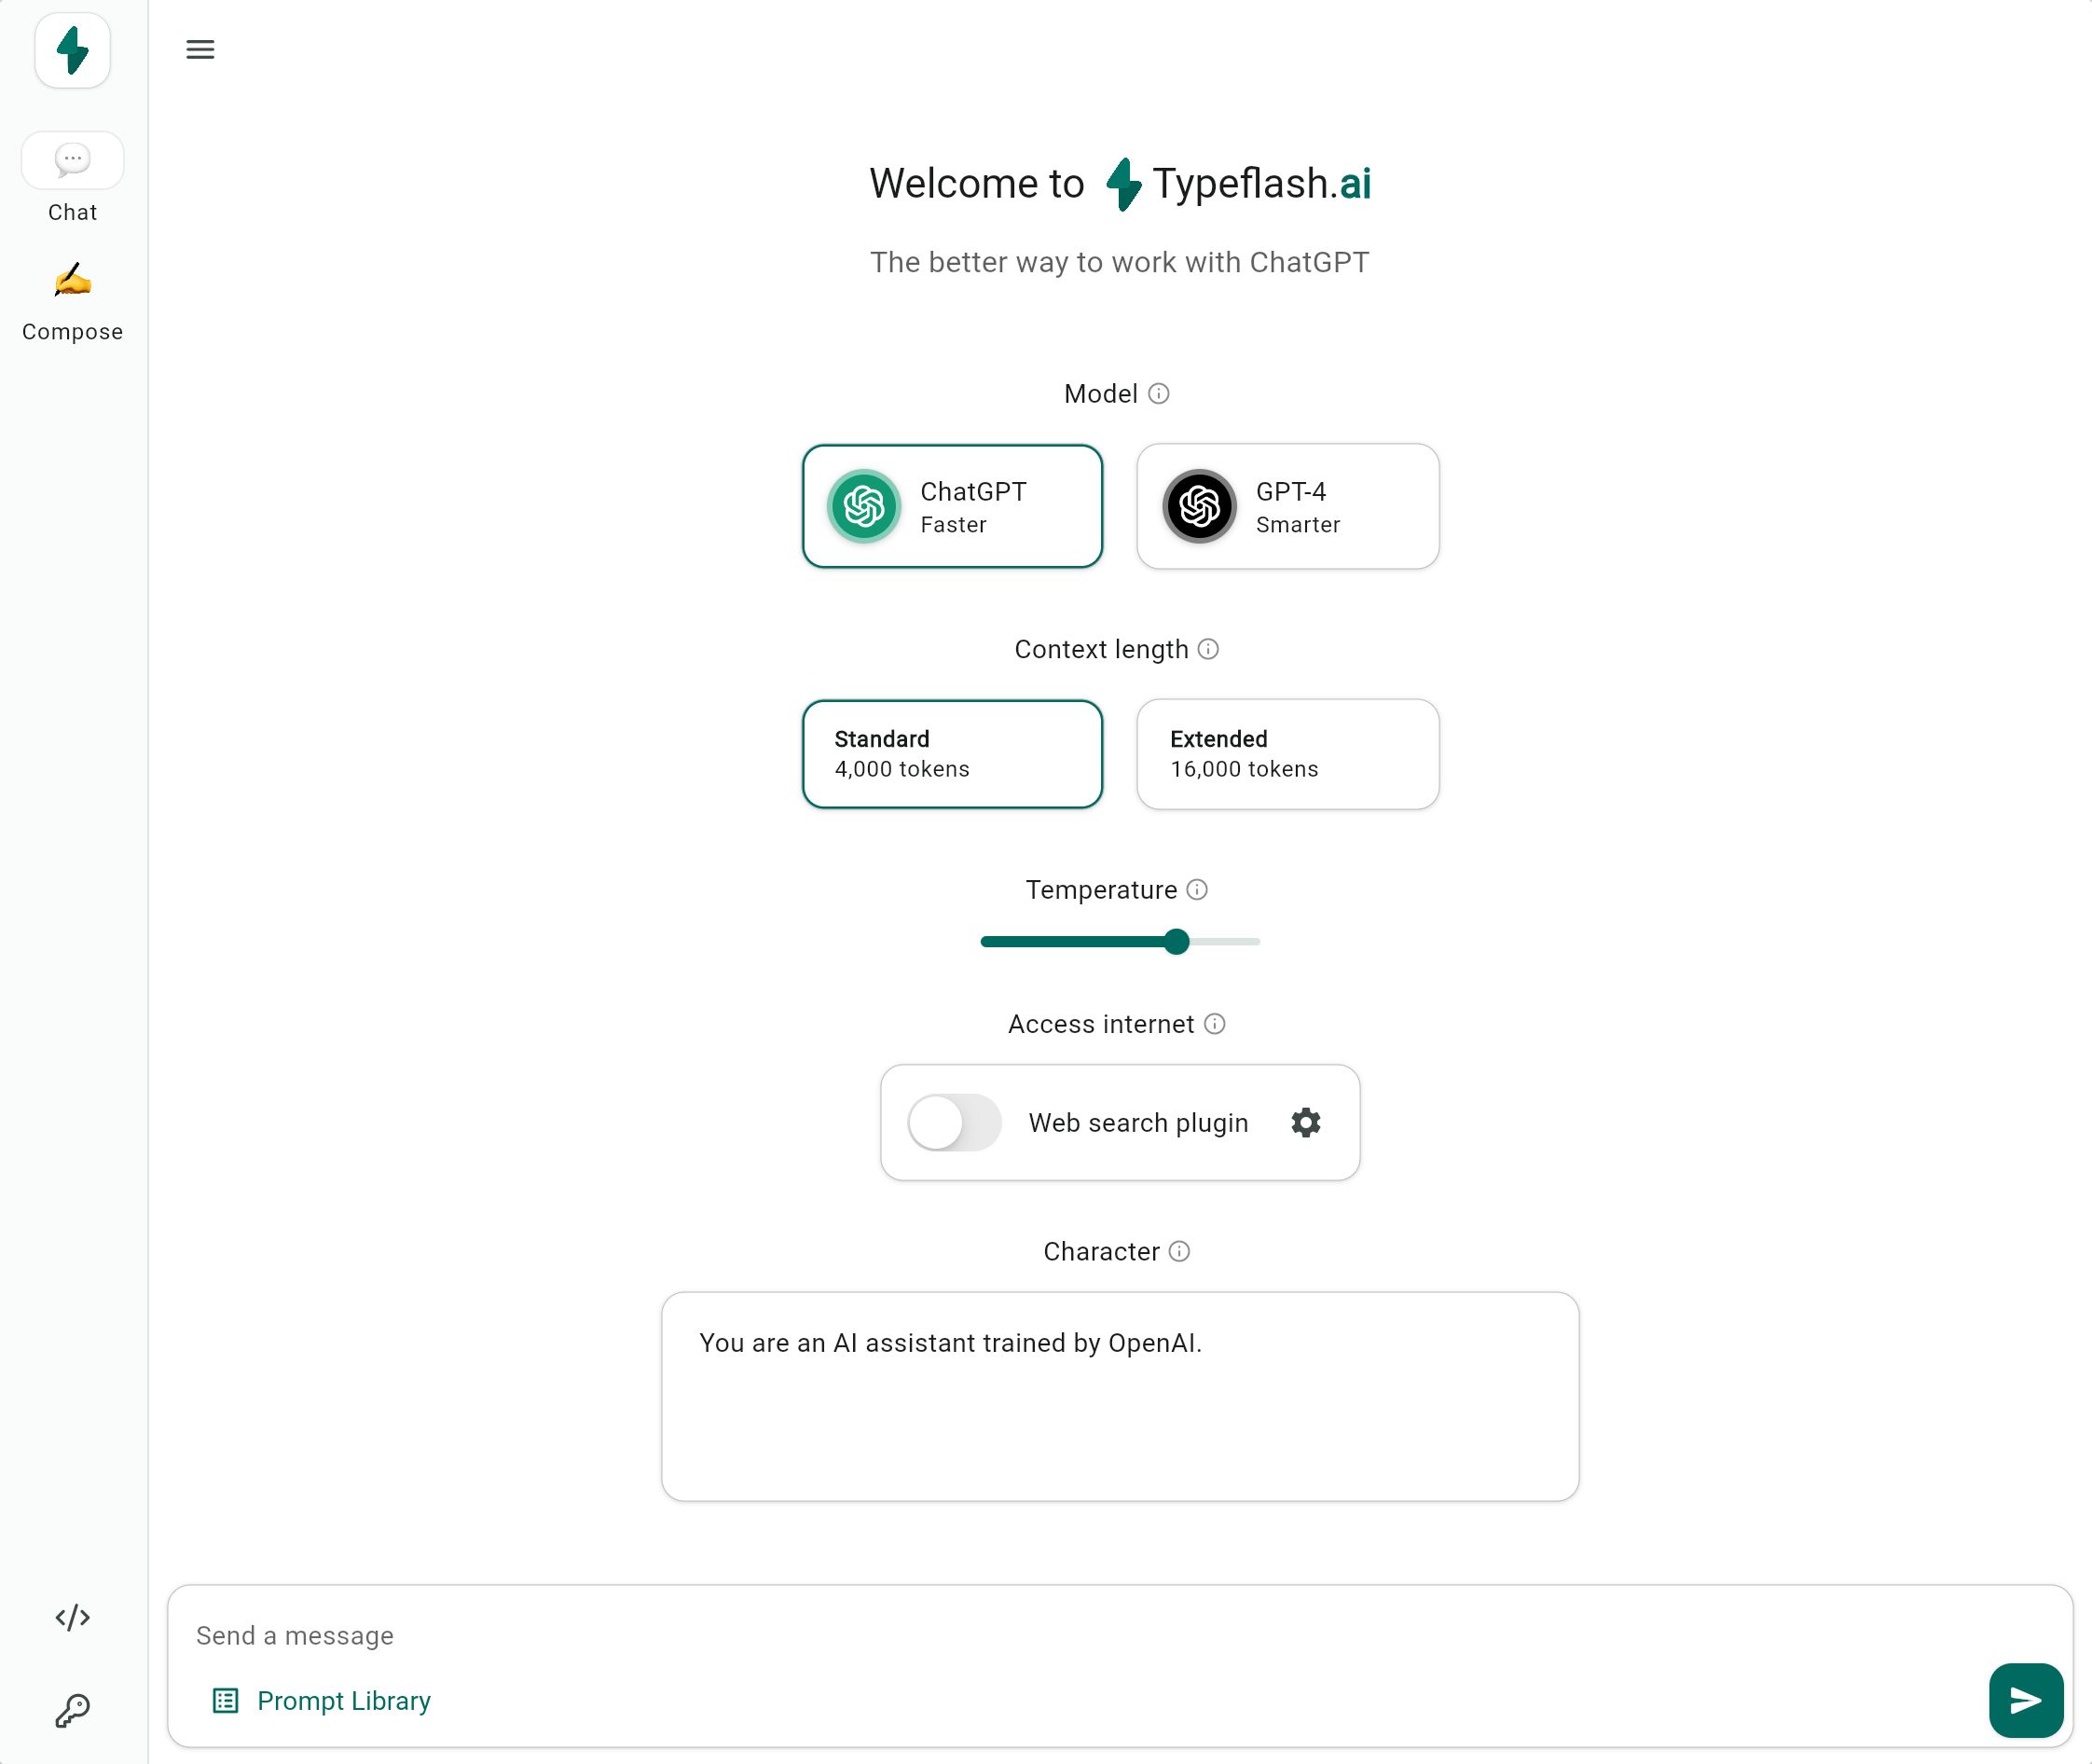Image resolution: width=2092 pixels, height=1764 pixels.
Task: Open the hamburger menu
Action: (200, 49)
